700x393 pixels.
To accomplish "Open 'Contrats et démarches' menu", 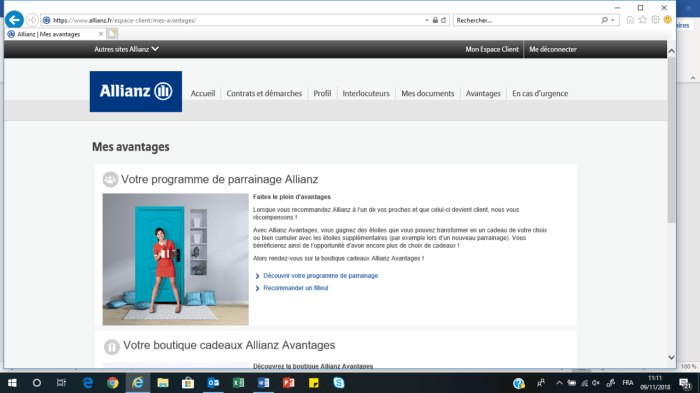I will tap(264, 93).
